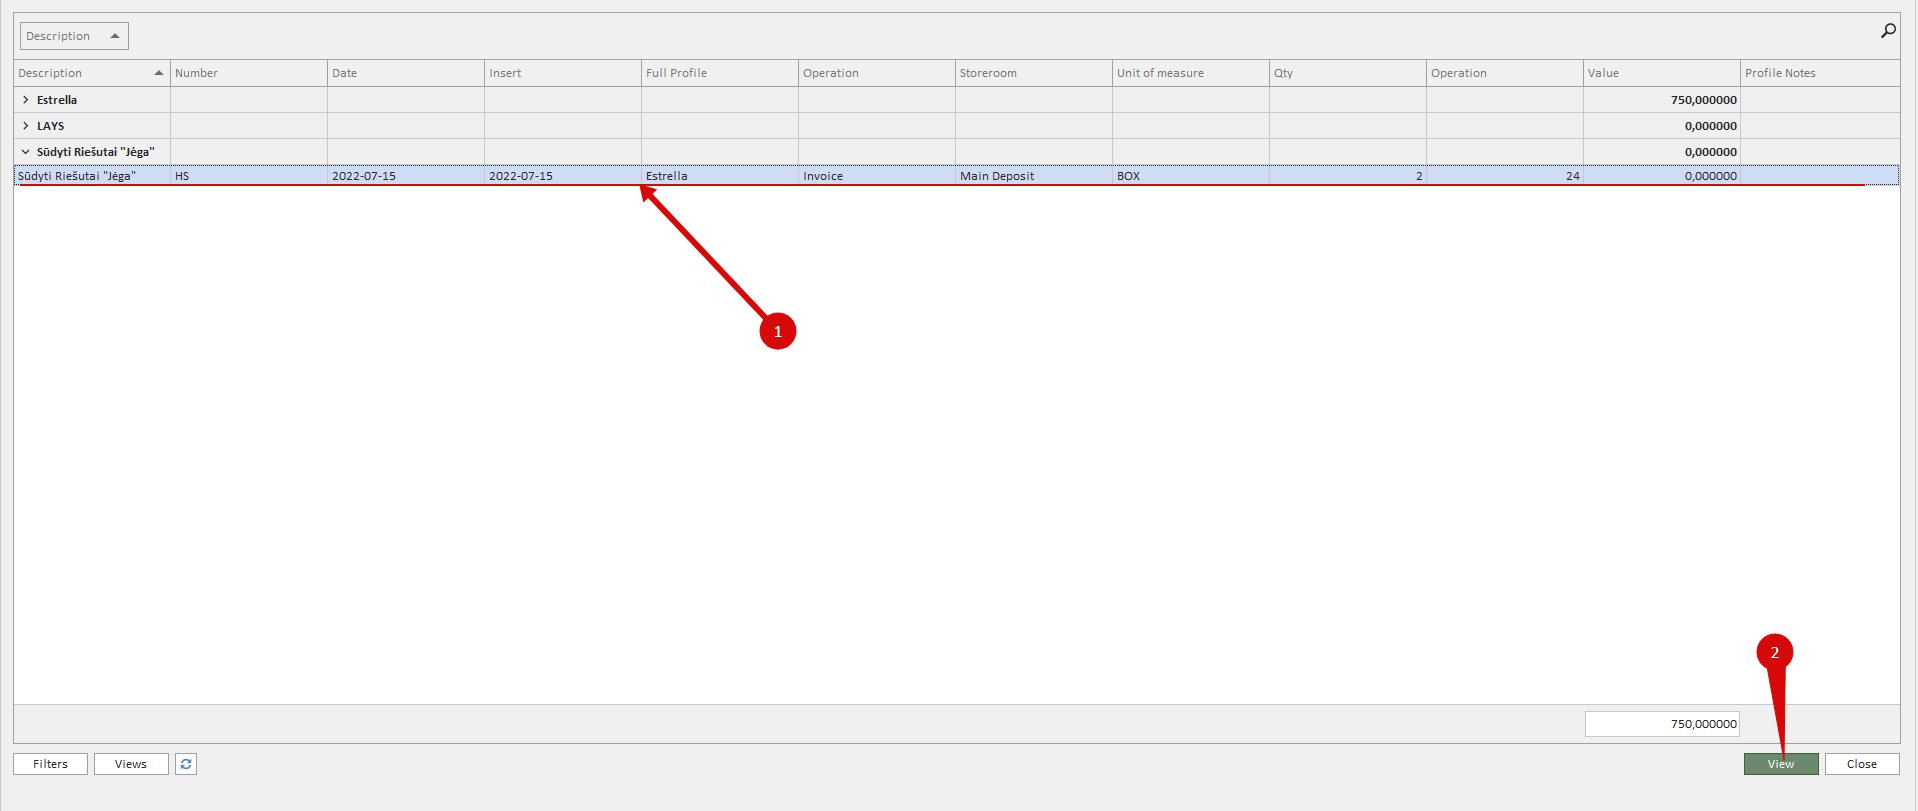
Task: Click the search magnifier icon
Action: point(1888,31)
